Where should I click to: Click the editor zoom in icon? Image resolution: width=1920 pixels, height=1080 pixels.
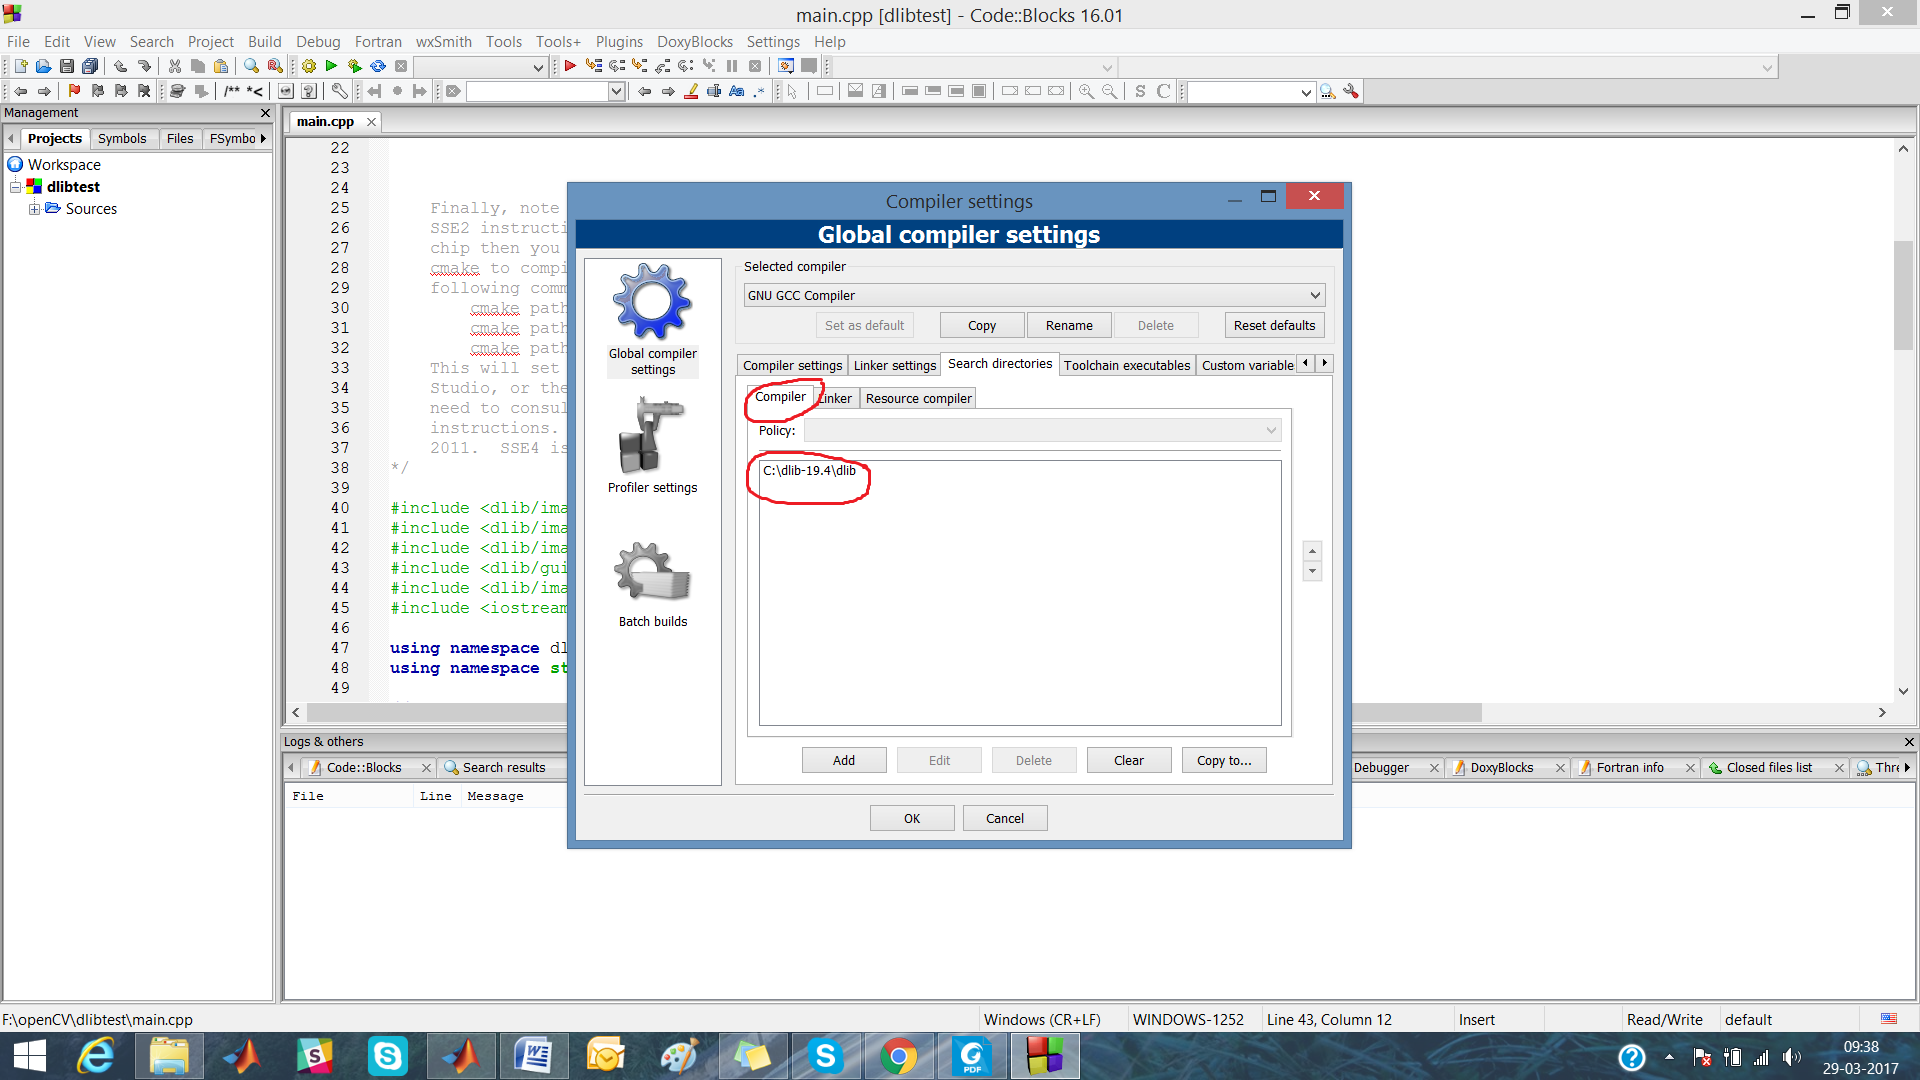(1086, 91)
